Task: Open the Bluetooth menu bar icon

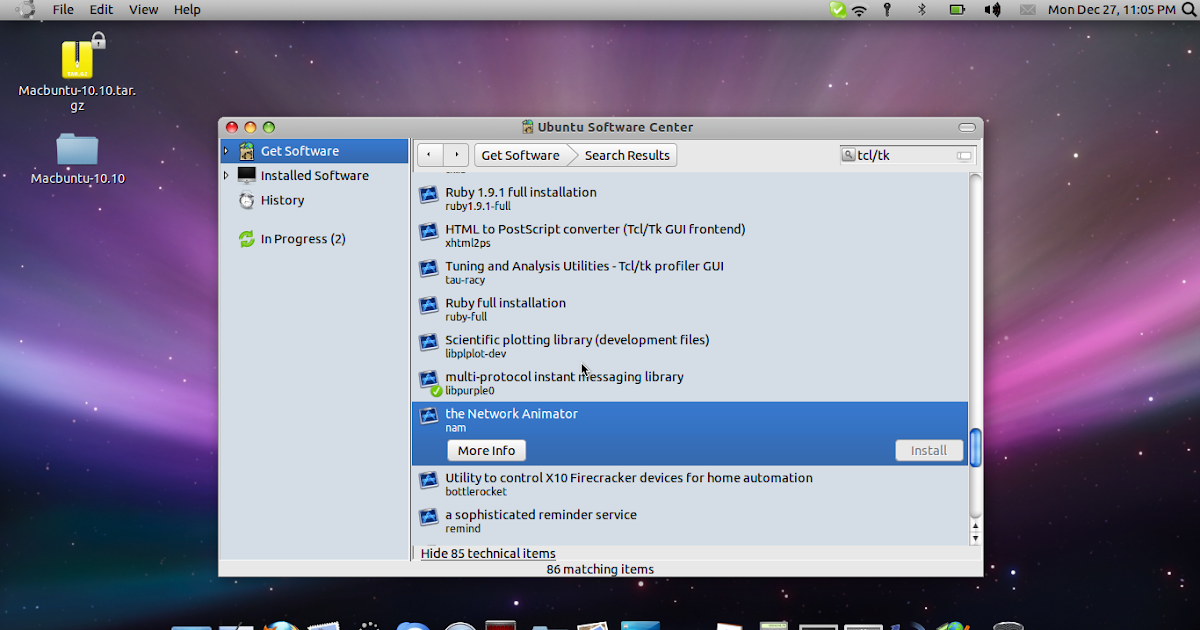Action: point(921,9)
